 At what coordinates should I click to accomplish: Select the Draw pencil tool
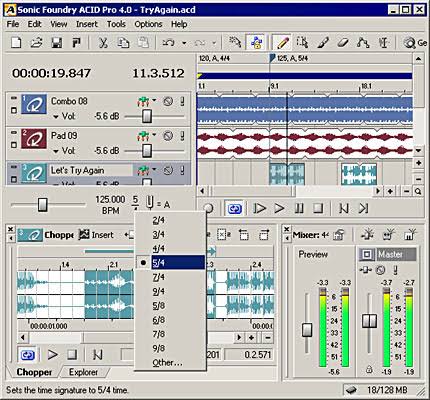[x=282, y=43]
